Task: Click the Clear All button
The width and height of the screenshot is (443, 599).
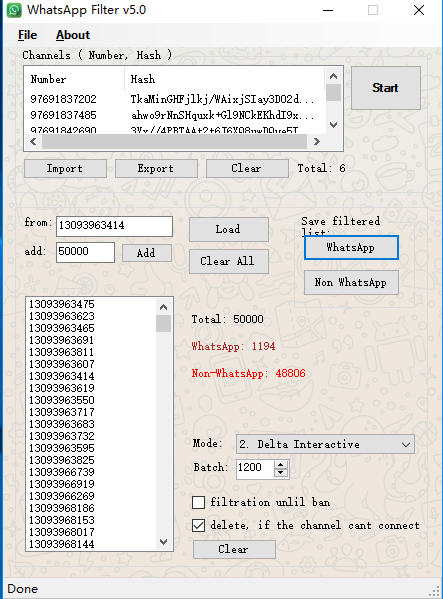Action: 229,261
